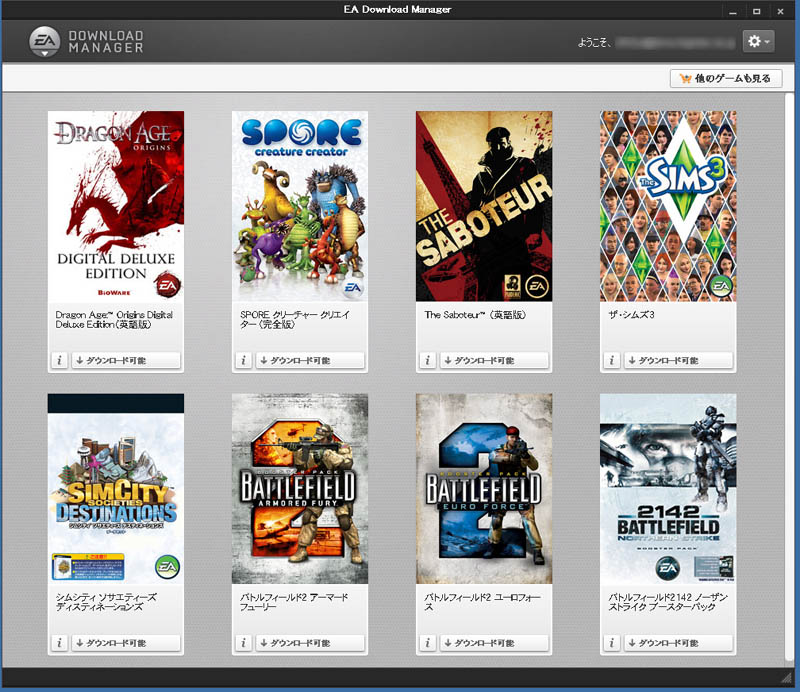The image size is (800, 692).
Task: Download Dragon Age Origins Digital Deluxe
Action: pyautogui.click(x=126, y=360)
